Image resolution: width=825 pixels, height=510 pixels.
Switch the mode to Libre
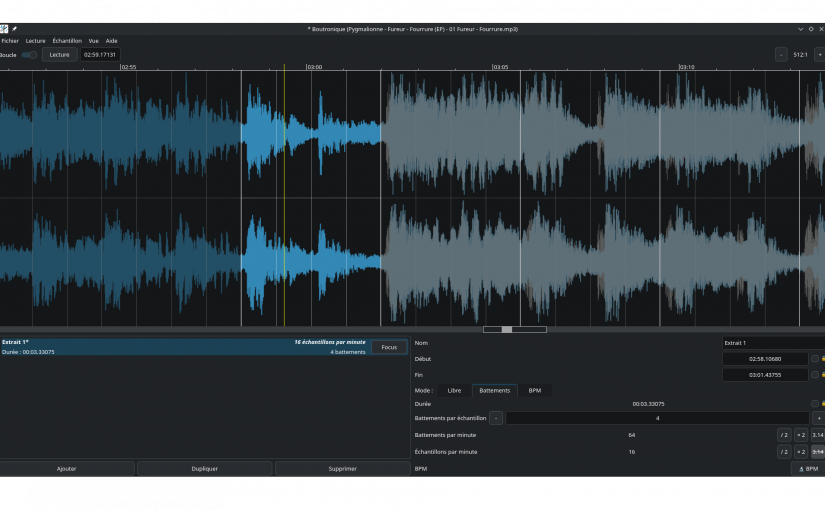(x=454, y=390)
